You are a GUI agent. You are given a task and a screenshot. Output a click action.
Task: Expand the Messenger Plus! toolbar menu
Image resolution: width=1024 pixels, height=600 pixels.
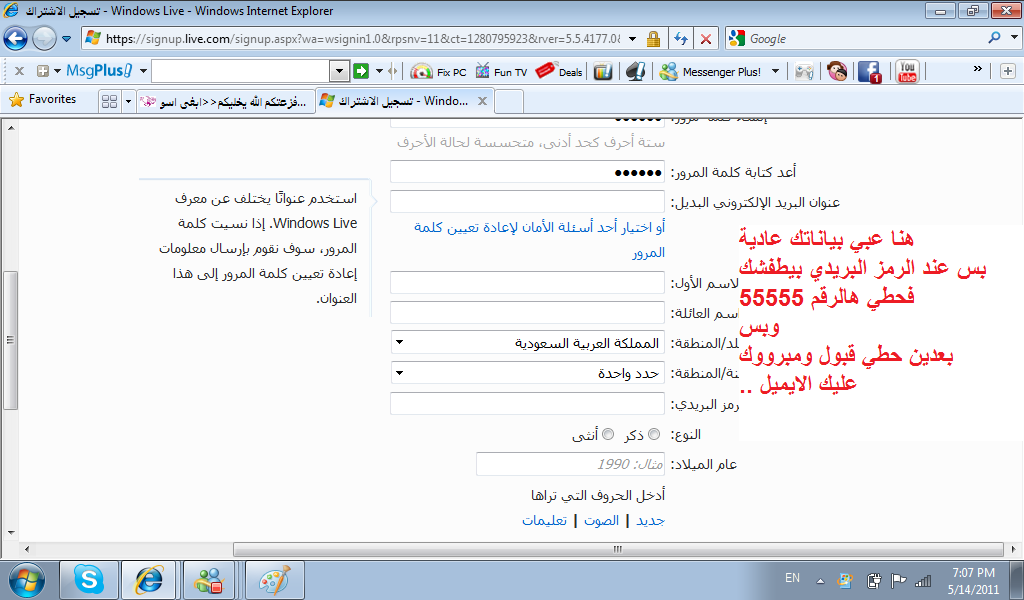[x=775, y=71]
